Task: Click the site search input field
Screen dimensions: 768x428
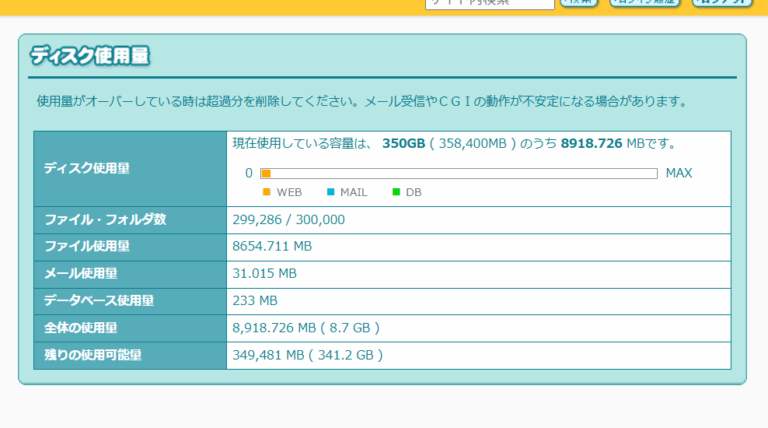Action: [x=489, y=3]
